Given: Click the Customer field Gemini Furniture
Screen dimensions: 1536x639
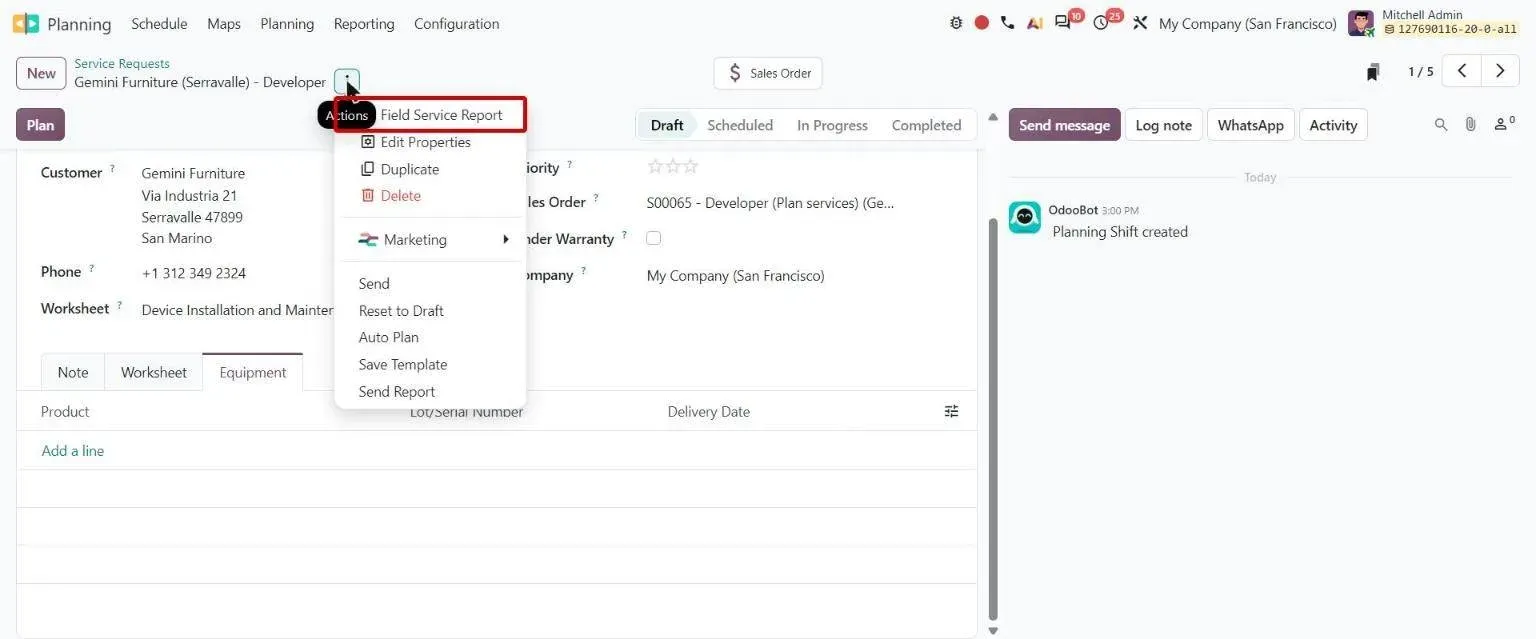Looking at the screenshot, I should [x=193, y=173].
